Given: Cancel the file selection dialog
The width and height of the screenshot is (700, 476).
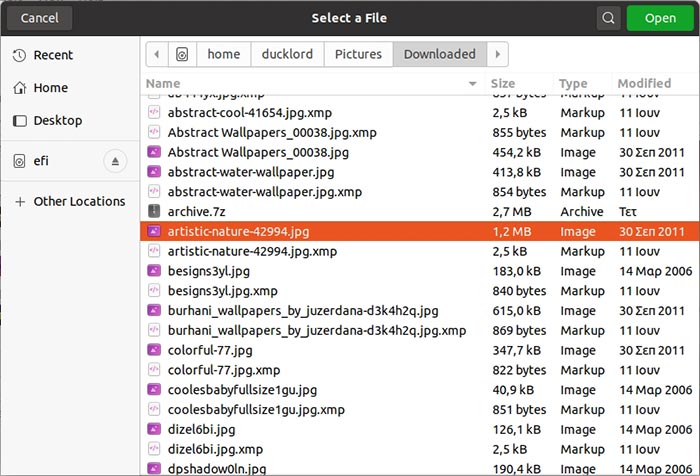Looking at the screenshot, I should pos(39,18).
